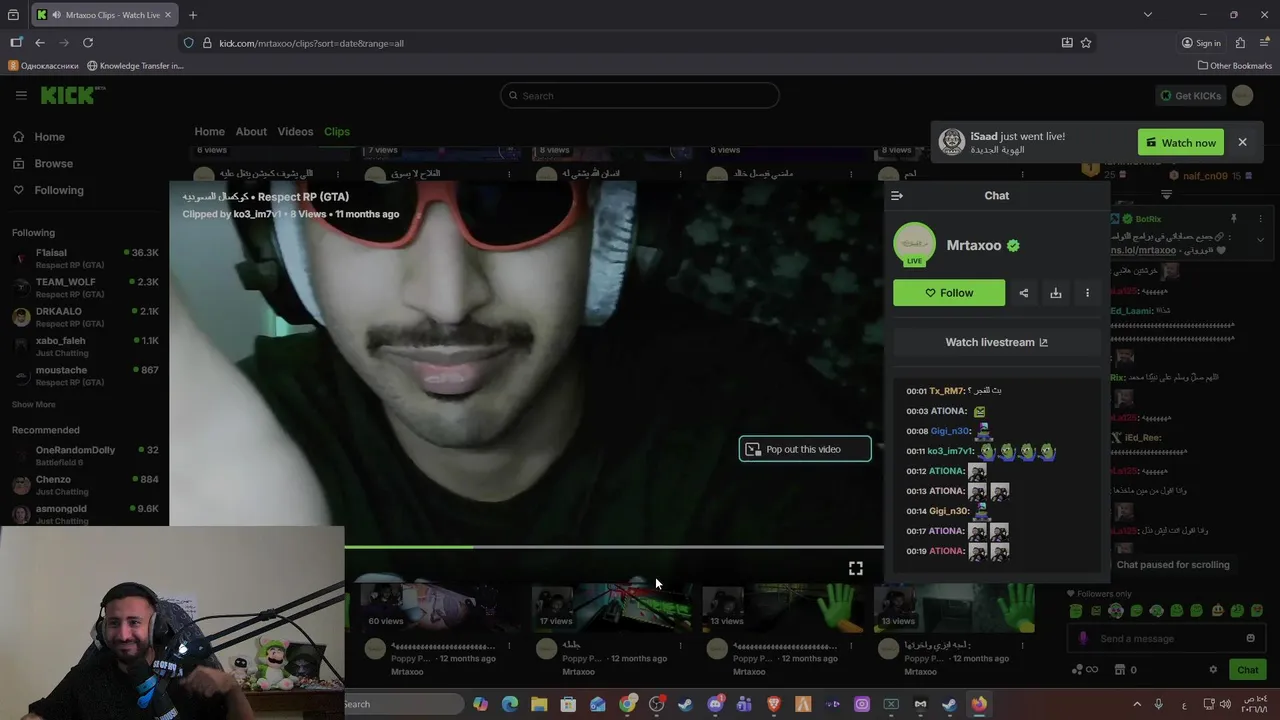The width and height of the screenshot is (1280, 720).
Task: Open Mrtaxoo profile avatar in clip panel
Action: [914, 245]
